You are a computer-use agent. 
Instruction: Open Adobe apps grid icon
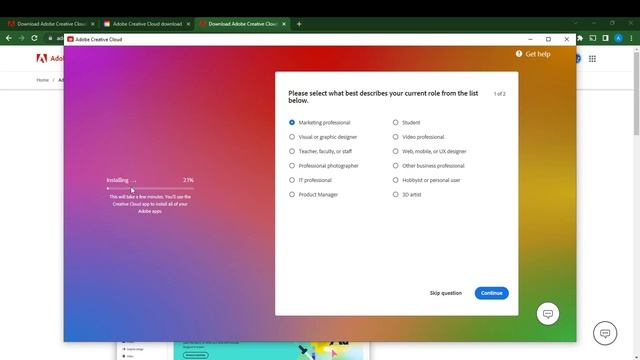(x=592, y=59)
